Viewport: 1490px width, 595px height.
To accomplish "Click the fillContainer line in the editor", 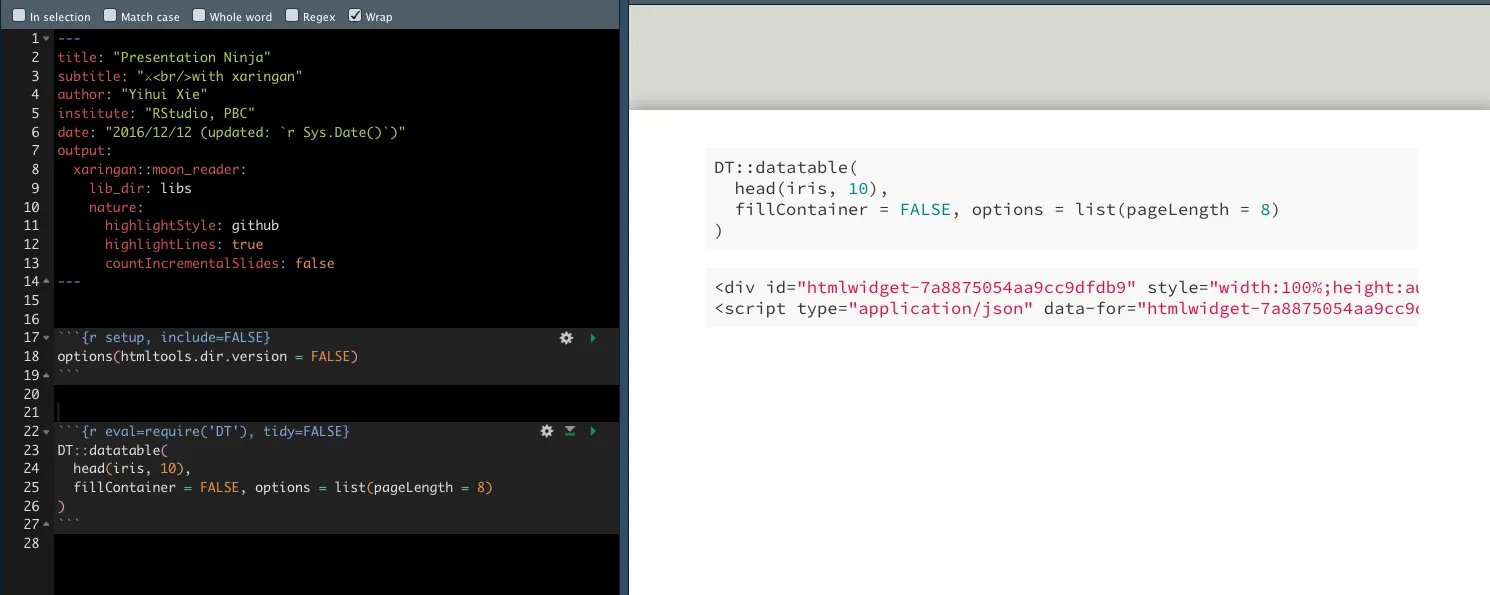I will click(x=283, y=488).
